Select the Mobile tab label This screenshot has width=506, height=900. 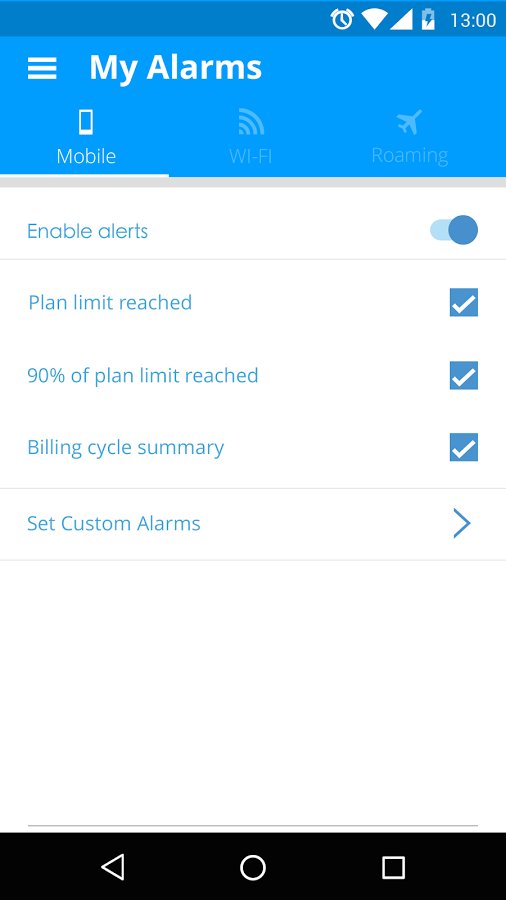(x=86, y=156)
